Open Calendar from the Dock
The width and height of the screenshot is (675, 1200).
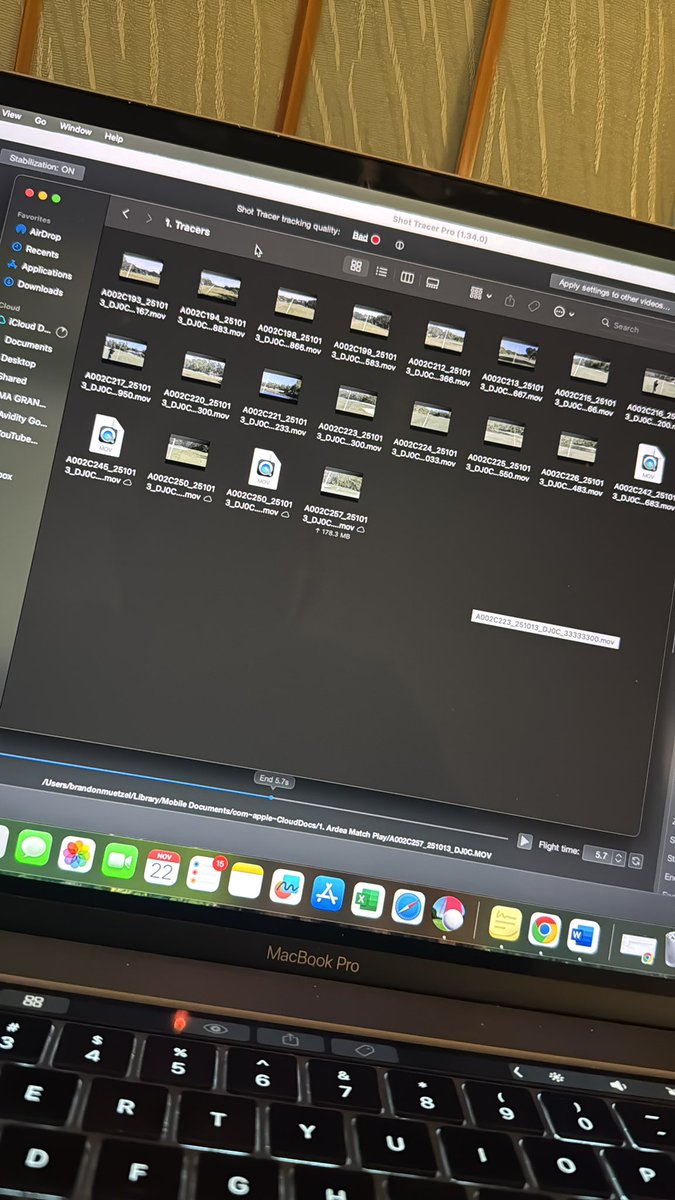162,867
